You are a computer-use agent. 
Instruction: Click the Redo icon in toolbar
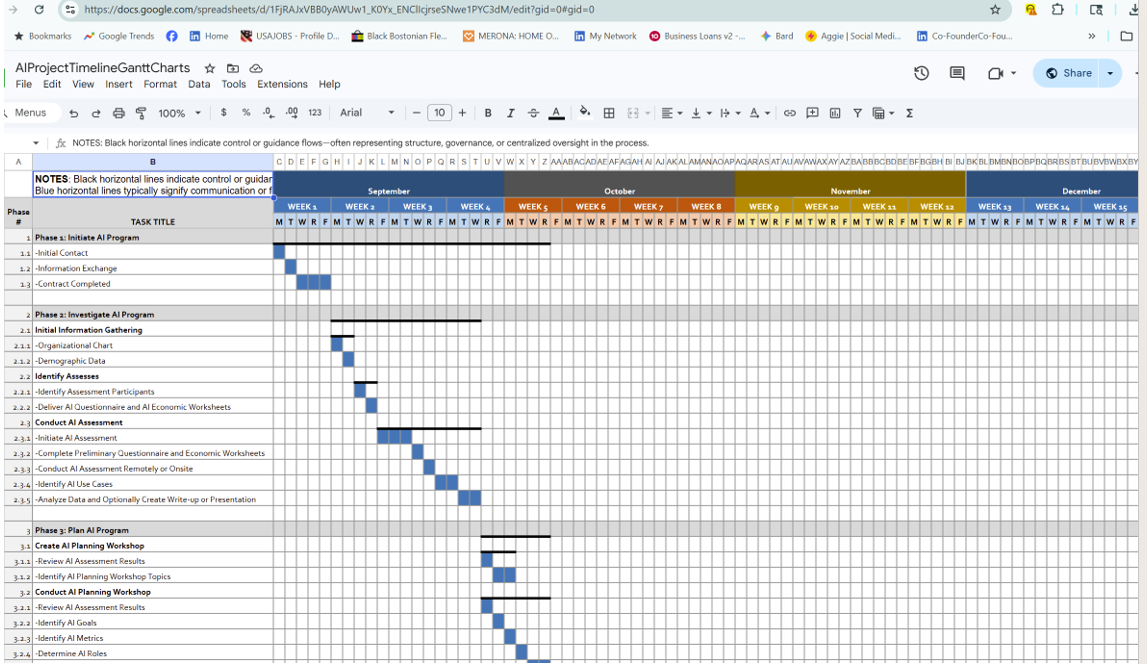(96, 113)
